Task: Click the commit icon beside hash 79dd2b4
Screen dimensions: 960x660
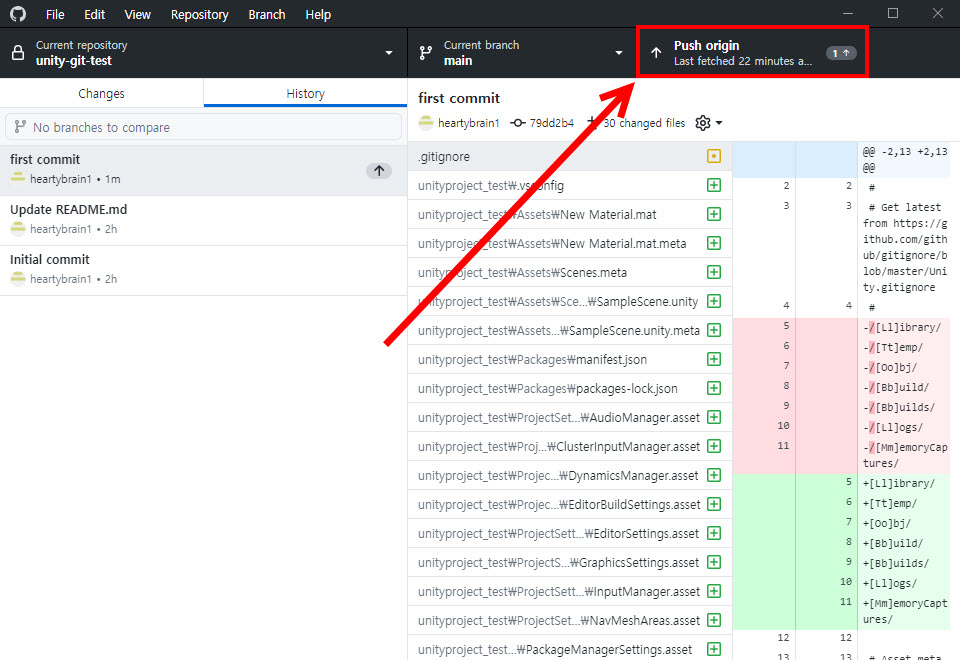Action: (x=518, y=123)
